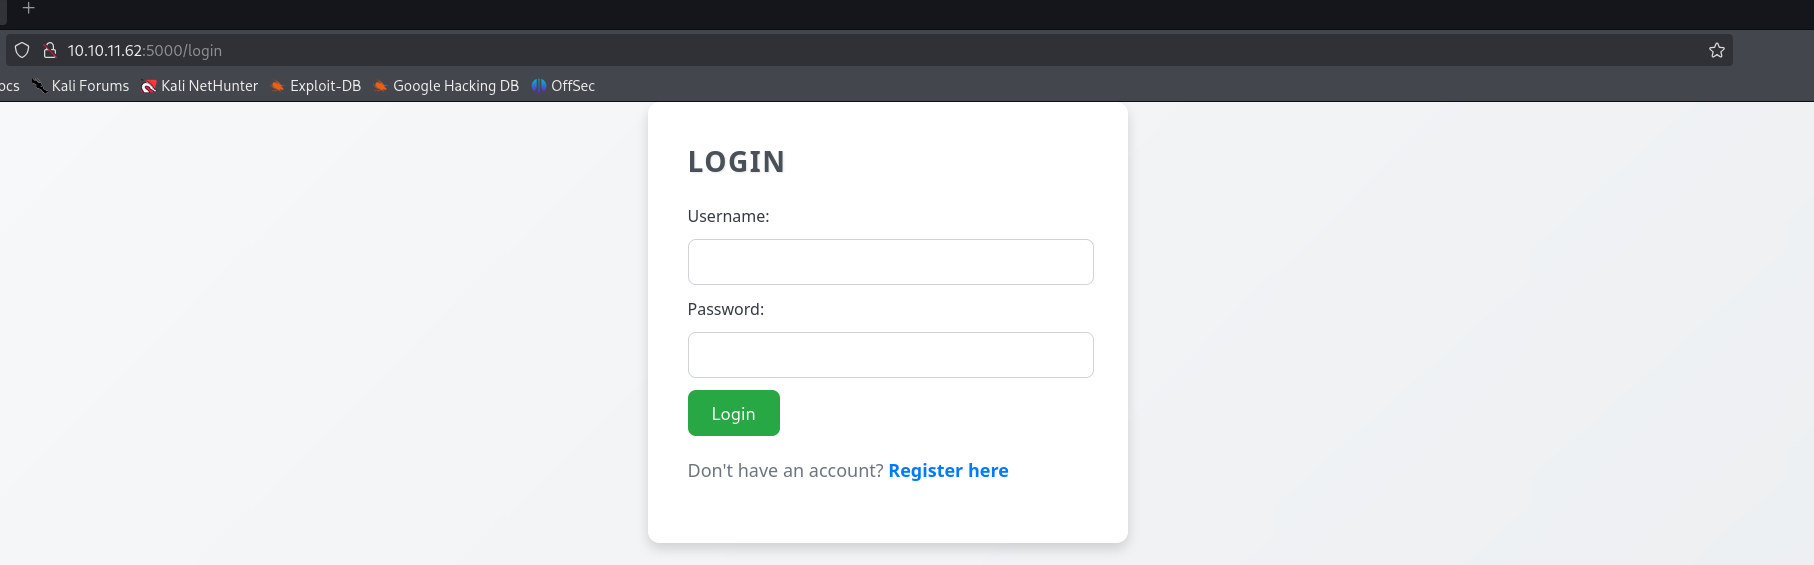Open the Kali Forums bookmark
Screen dimensions: 1814x565
[x=81, y=86]
